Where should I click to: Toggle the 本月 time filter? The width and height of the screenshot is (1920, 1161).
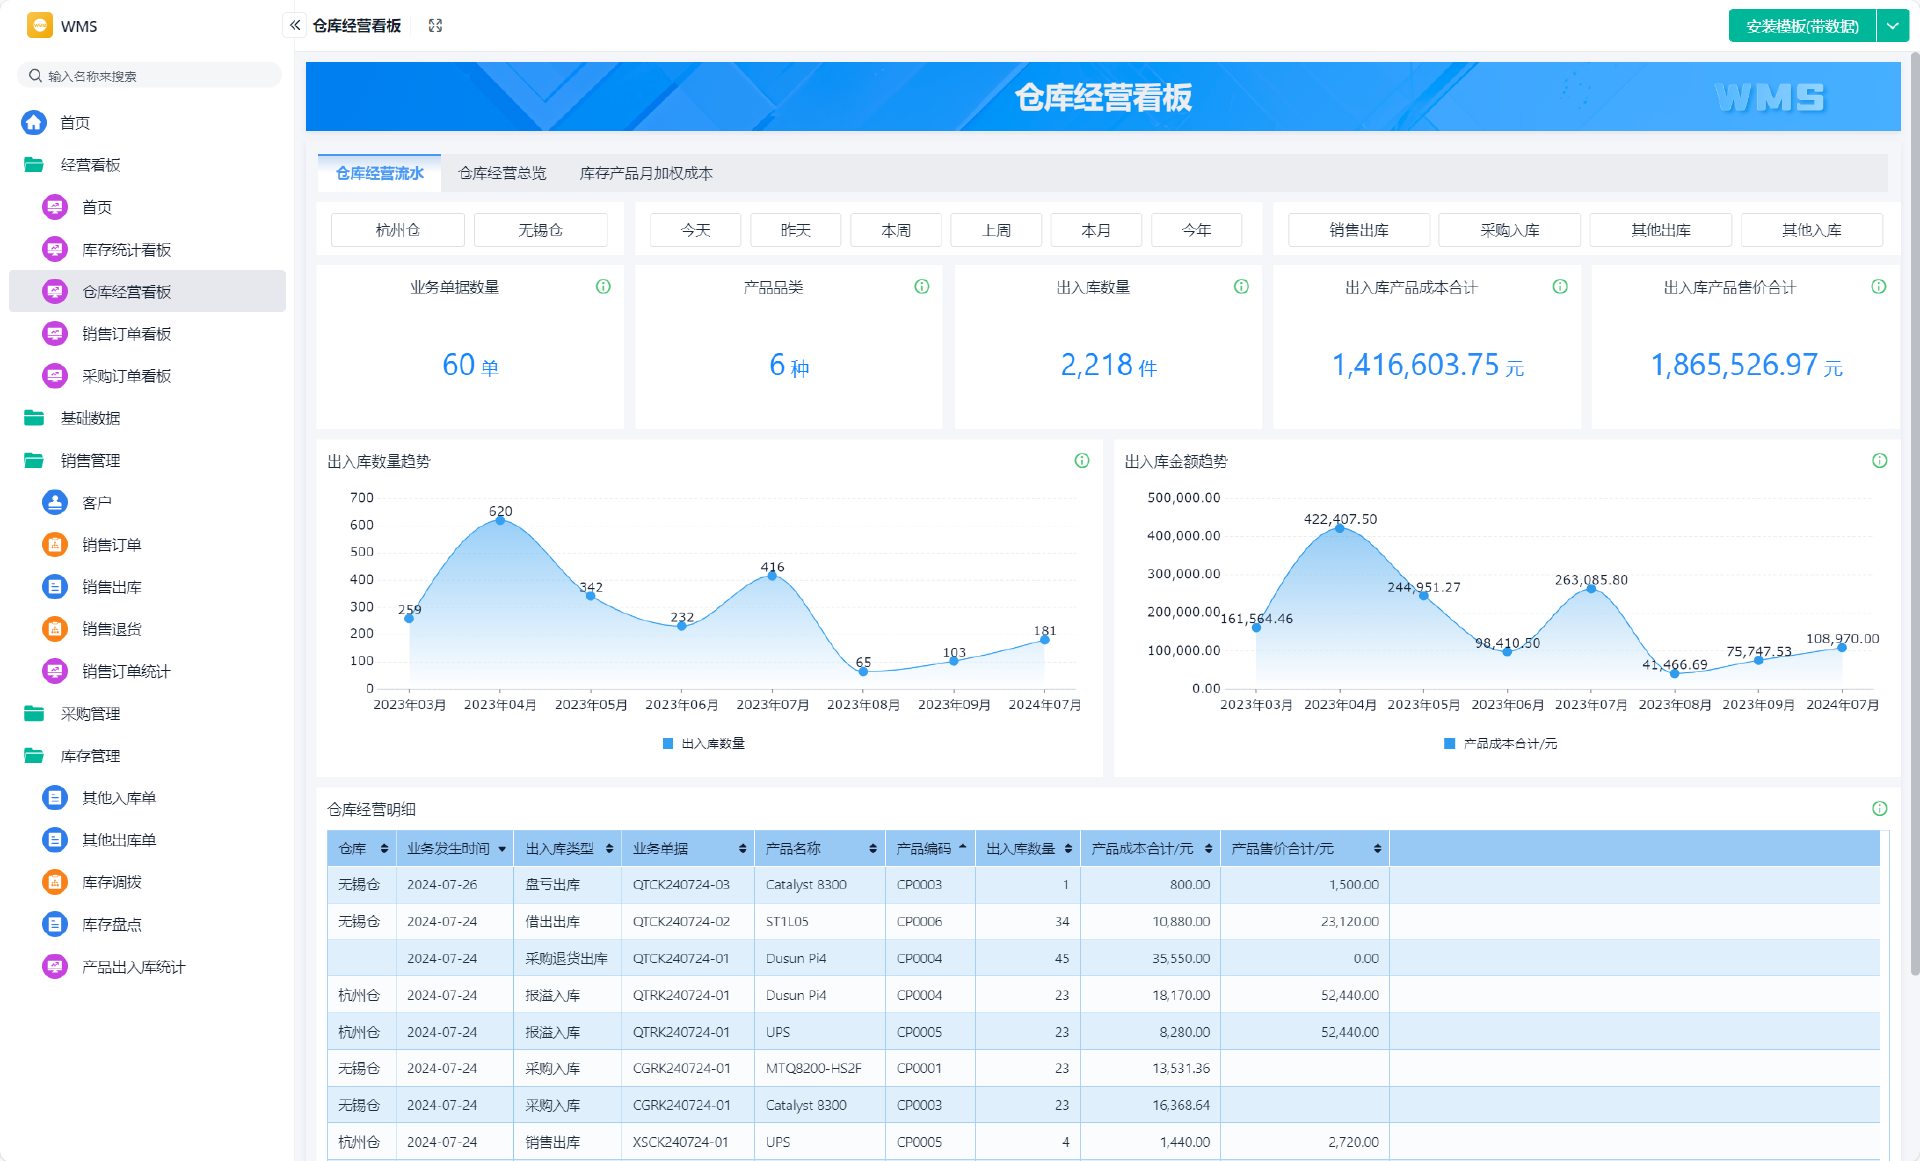1096,230
